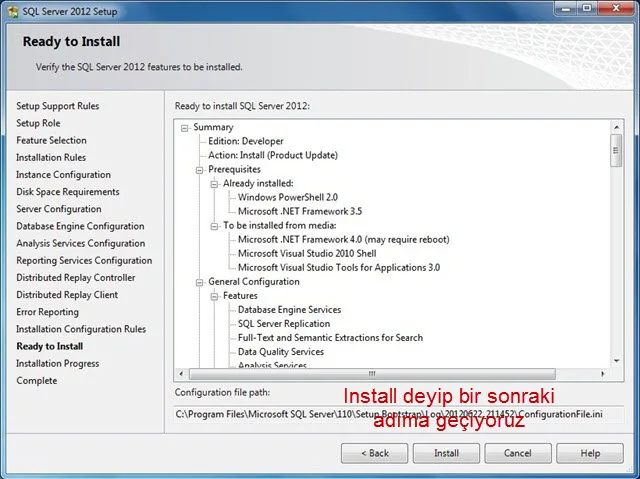Close the SQL Server 2012 Setup window
The height and width of the screenshot is (479, 640).
point(616,8)
